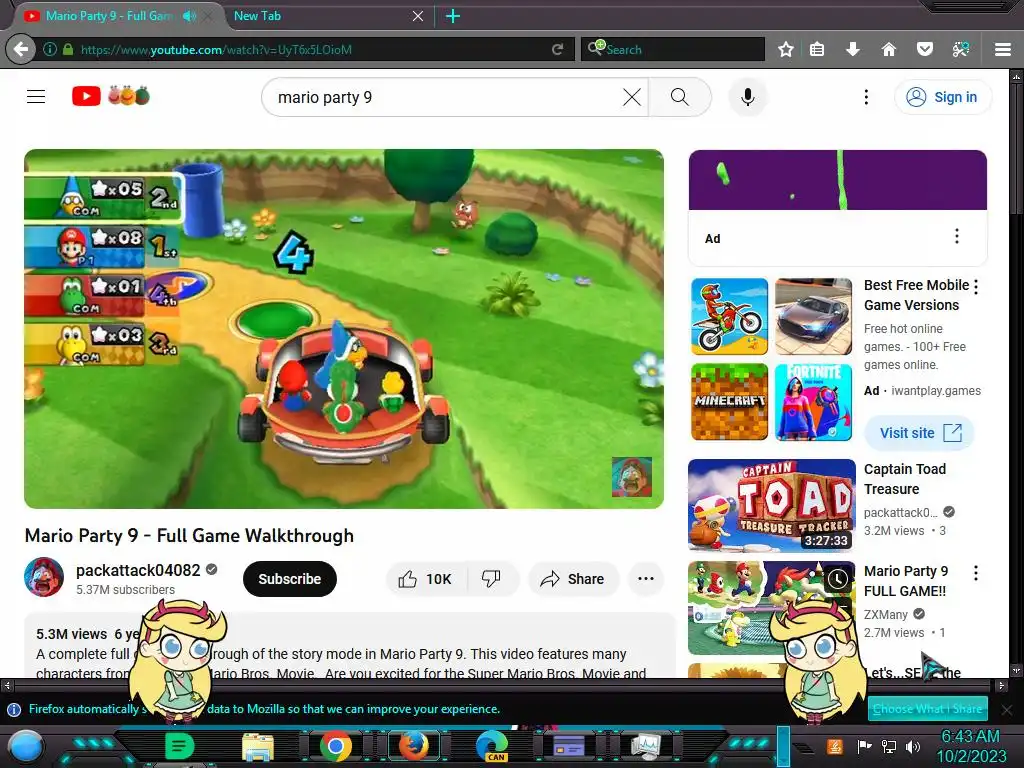1024x768 pixels.
Task: Launch Google Chrome from taskbar
Action: pyautogui.click(x=336, y=746)
